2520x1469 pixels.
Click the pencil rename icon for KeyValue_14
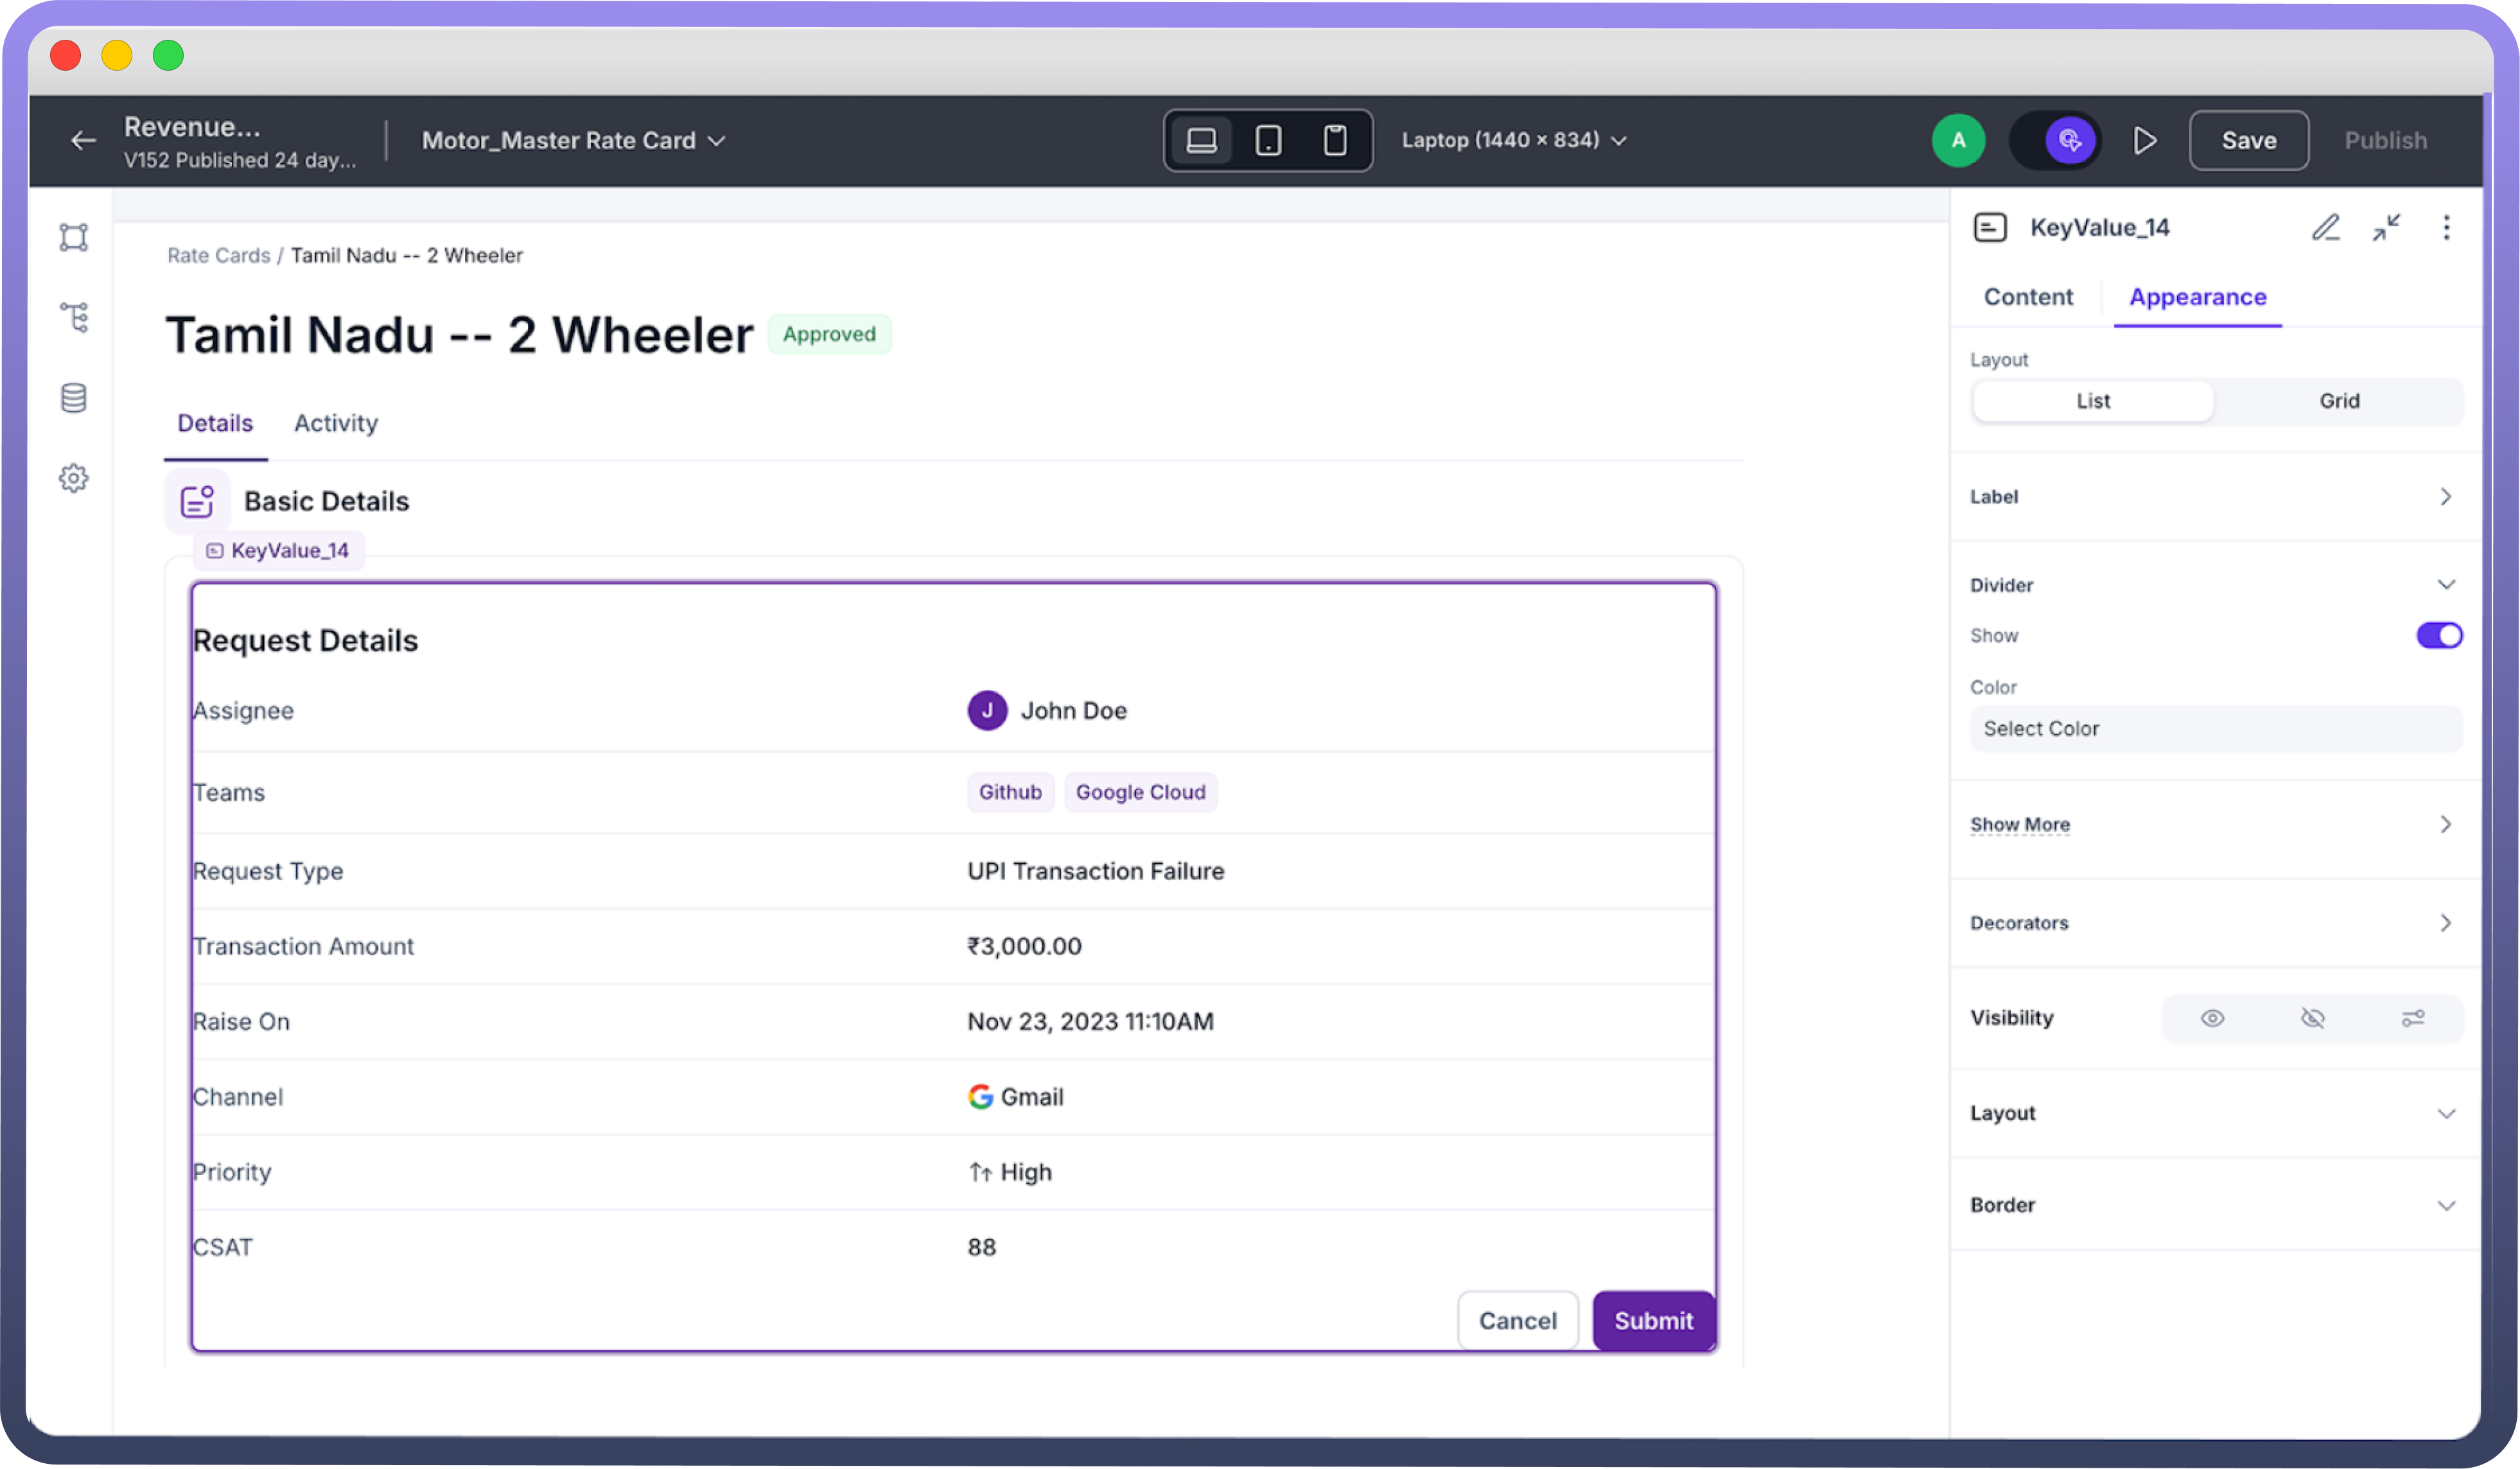[x=2326, y=228]
